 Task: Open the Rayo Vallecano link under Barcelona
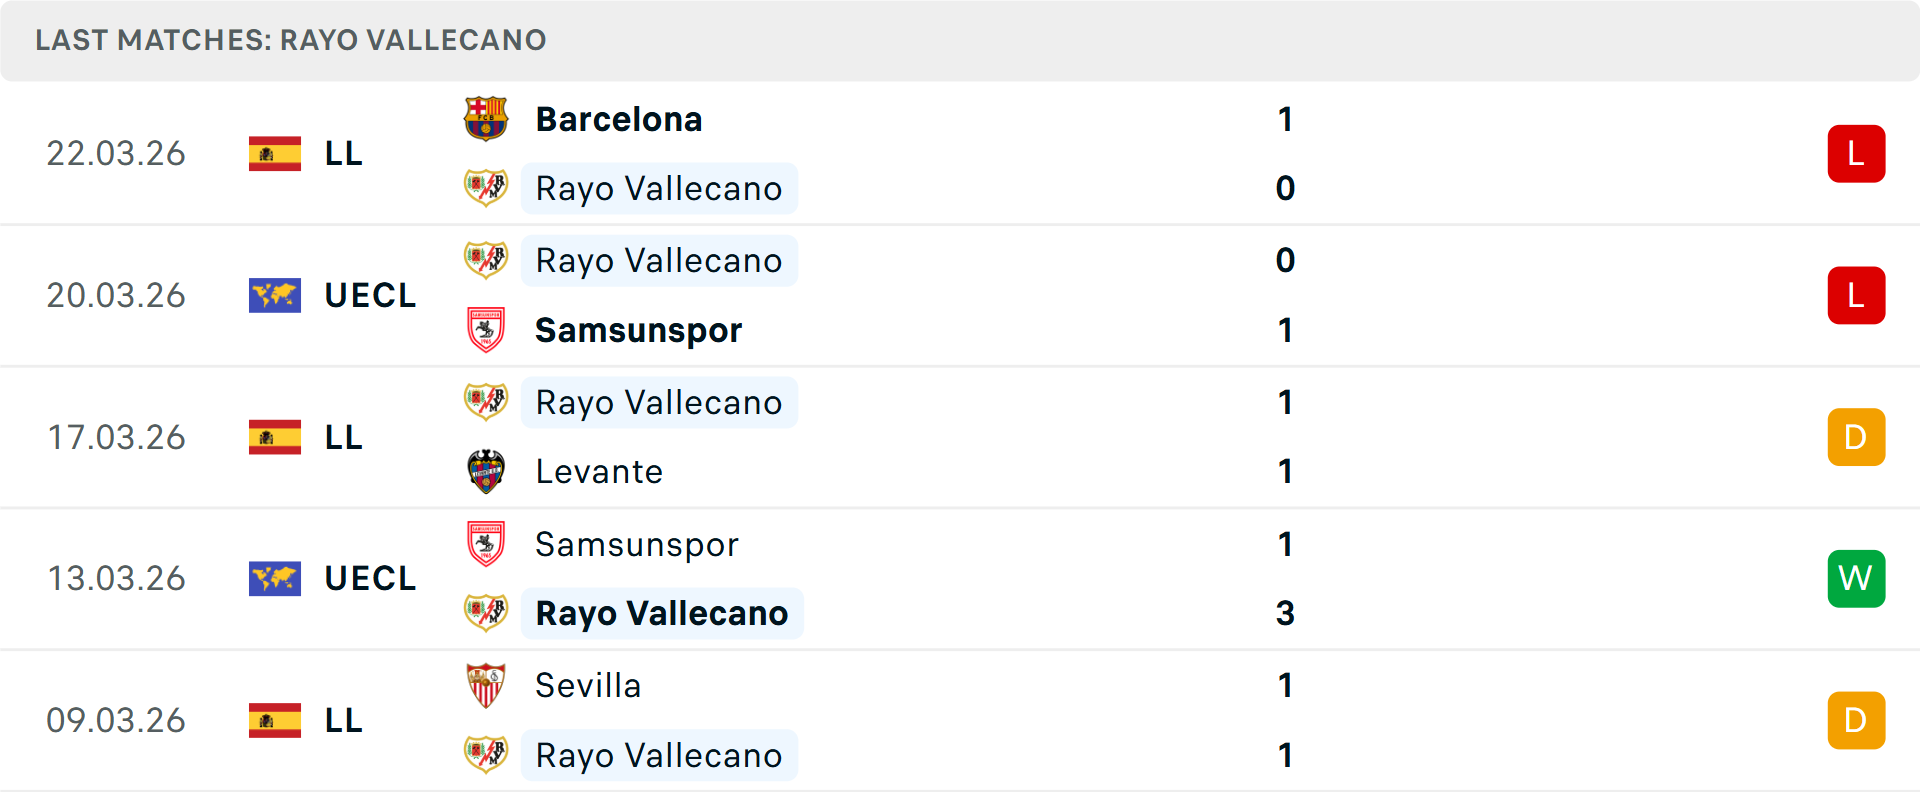coord(659,188)
